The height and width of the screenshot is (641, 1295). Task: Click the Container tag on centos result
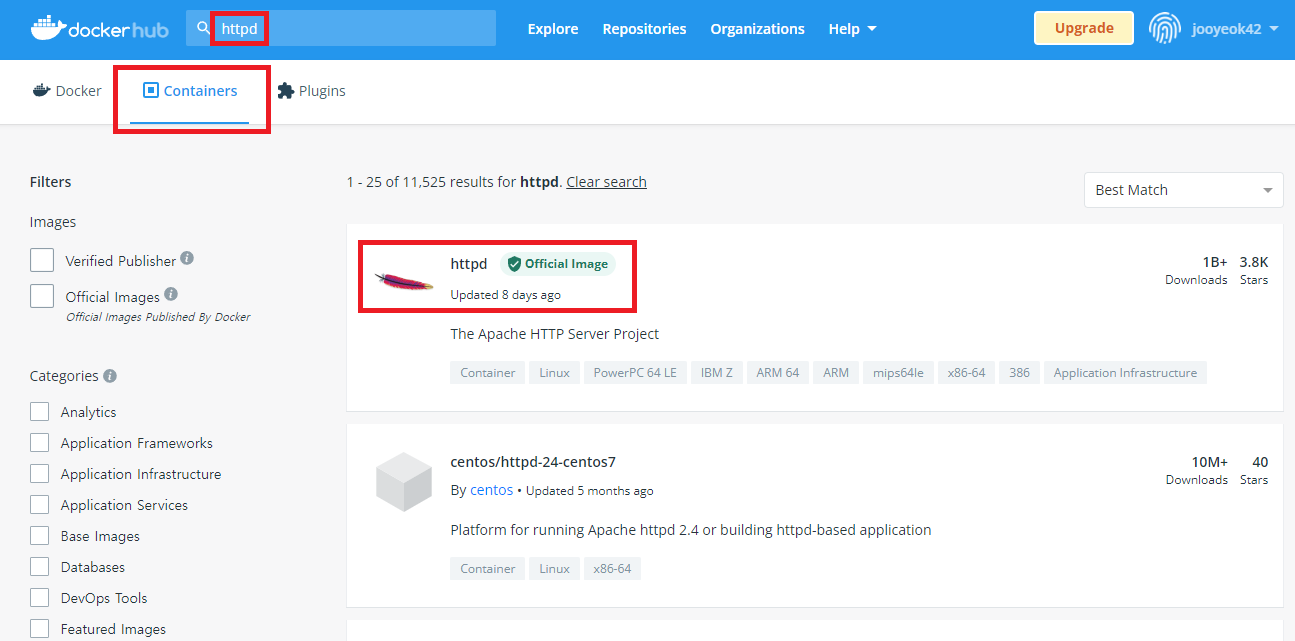click(488, 569)
